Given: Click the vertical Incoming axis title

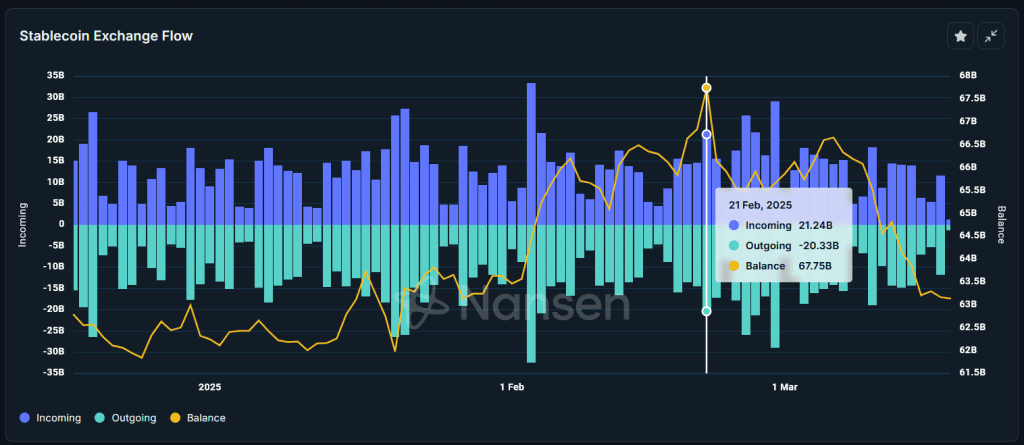Looking at the screenshot, I should (23, 224).
